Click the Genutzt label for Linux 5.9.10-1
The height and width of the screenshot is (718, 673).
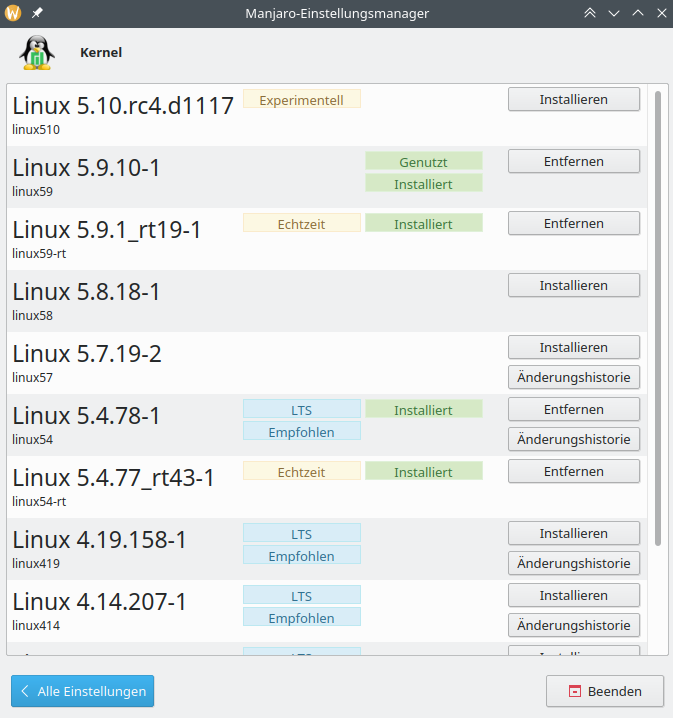pyautogui.click(x=423, y=161)
